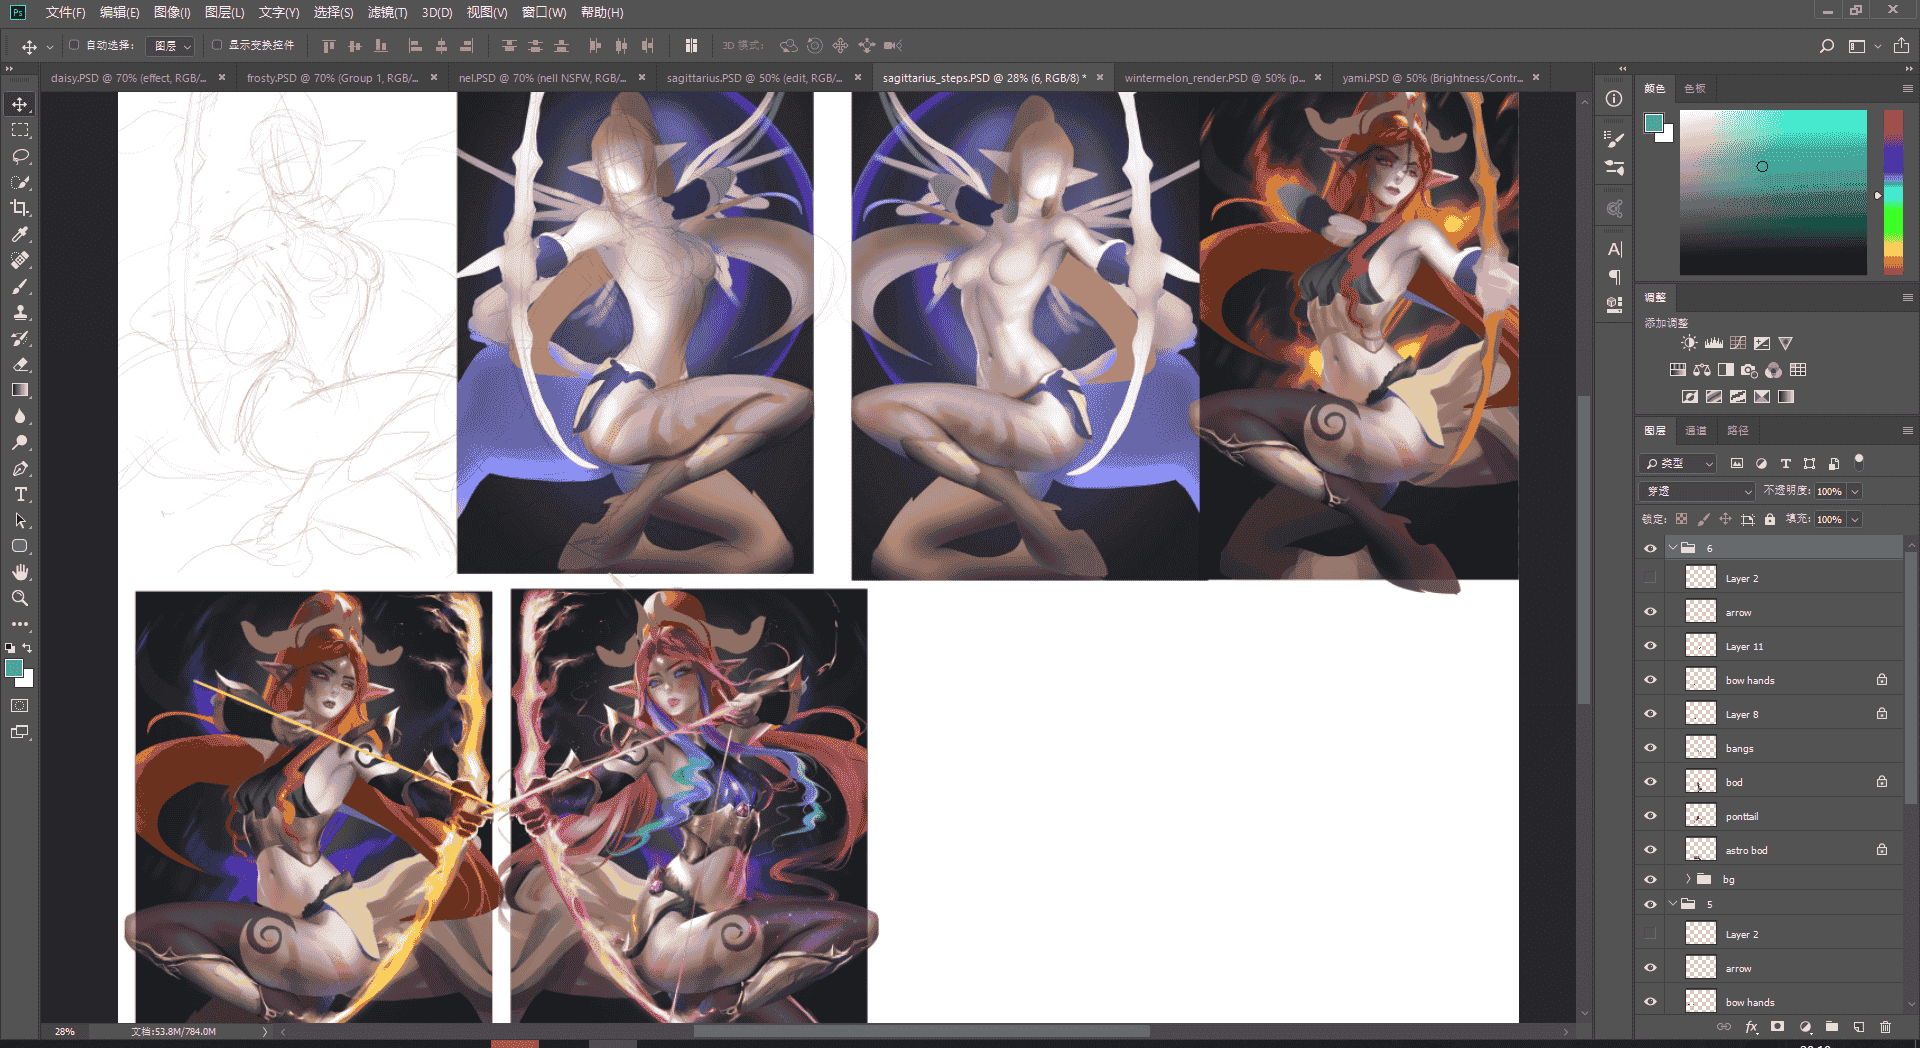
Task: Open the auto-select target dropdown
Action: 170,46
